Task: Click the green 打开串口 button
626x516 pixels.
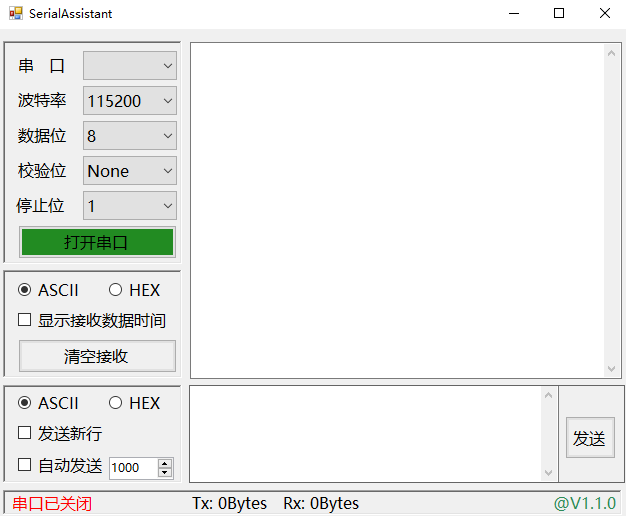Action: click(x=97, y=242)
